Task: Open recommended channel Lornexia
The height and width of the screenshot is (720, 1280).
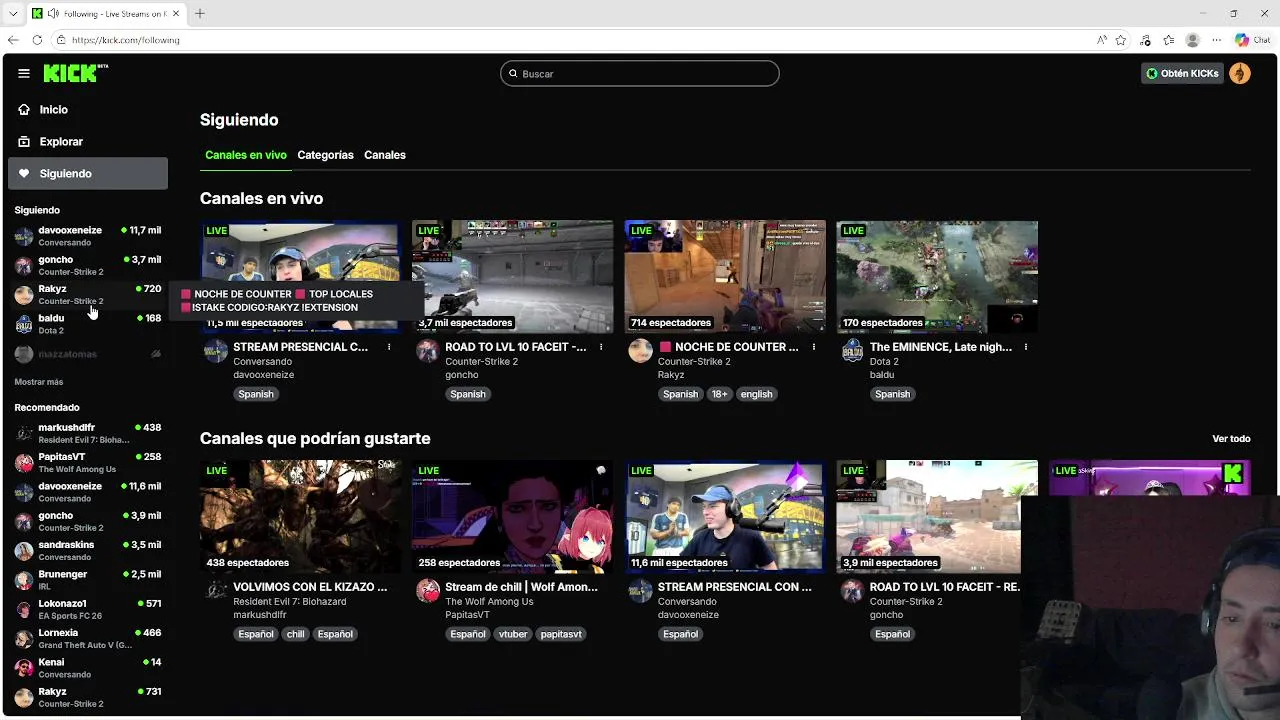Action: pyautogui.click(x=88, y=638)
